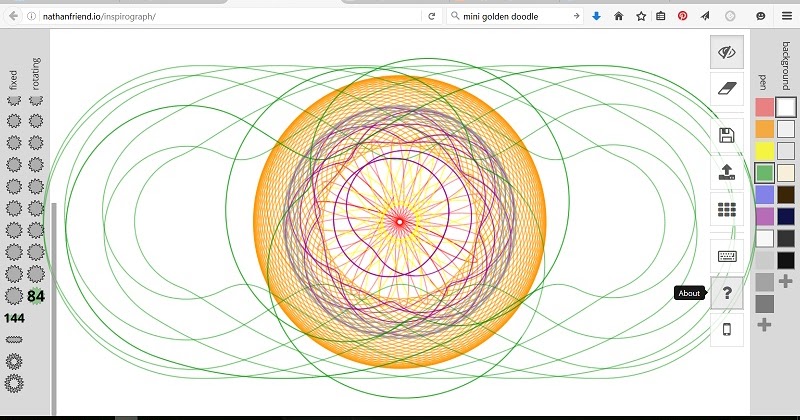This screenshot has height=420, width=800.
Task: Add a custom background color with plus
Action: pos(786,281)
